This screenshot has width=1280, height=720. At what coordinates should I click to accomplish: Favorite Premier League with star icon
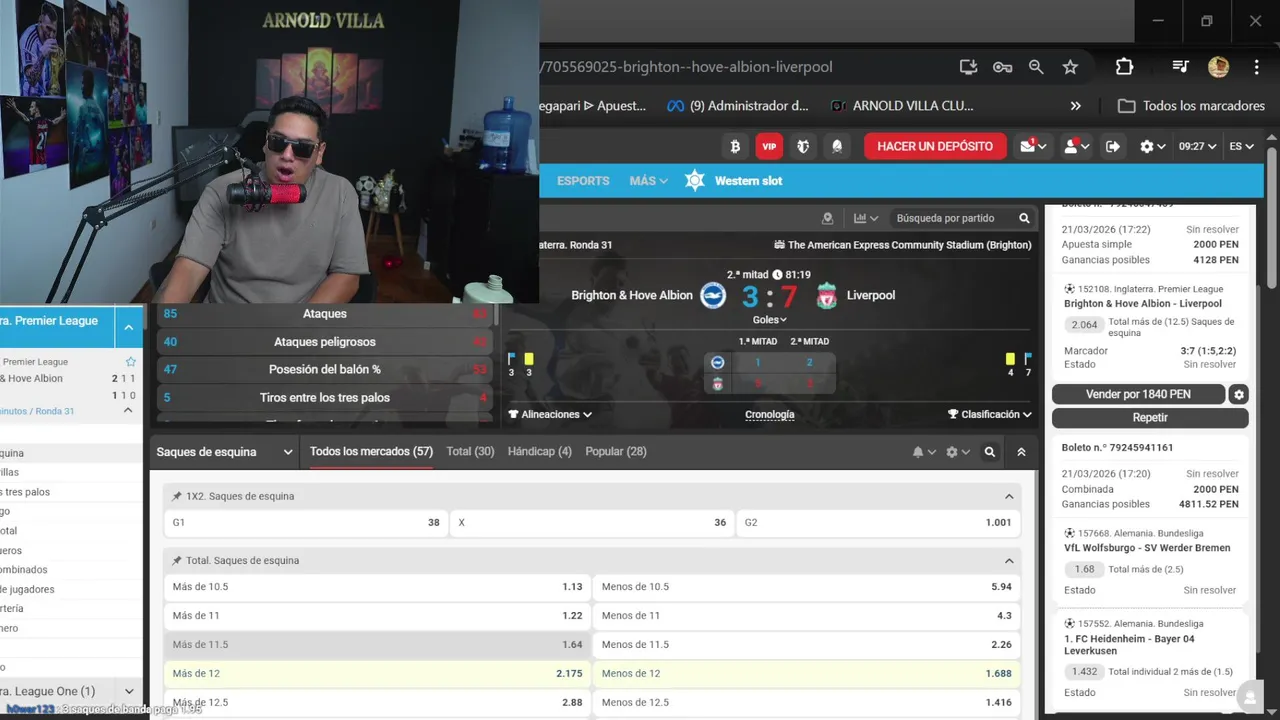point(130,361)
